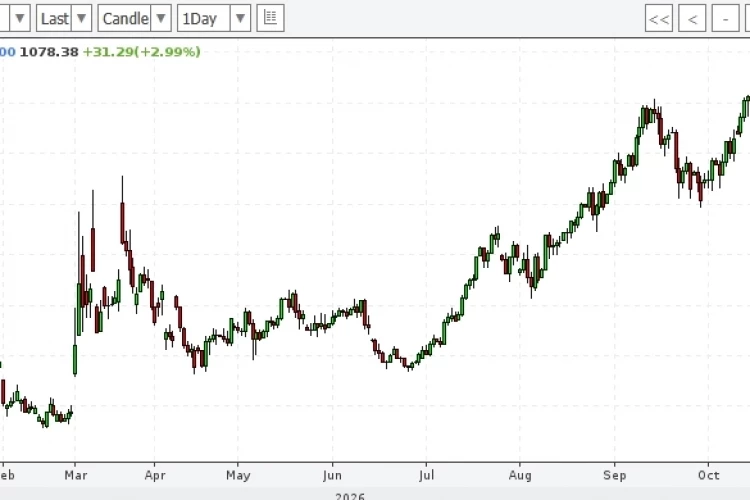Image resolution: width=750 pixels, height=500 pixels.
Task: Click the Jul label on the time axis
Action: tap(426, 475)
